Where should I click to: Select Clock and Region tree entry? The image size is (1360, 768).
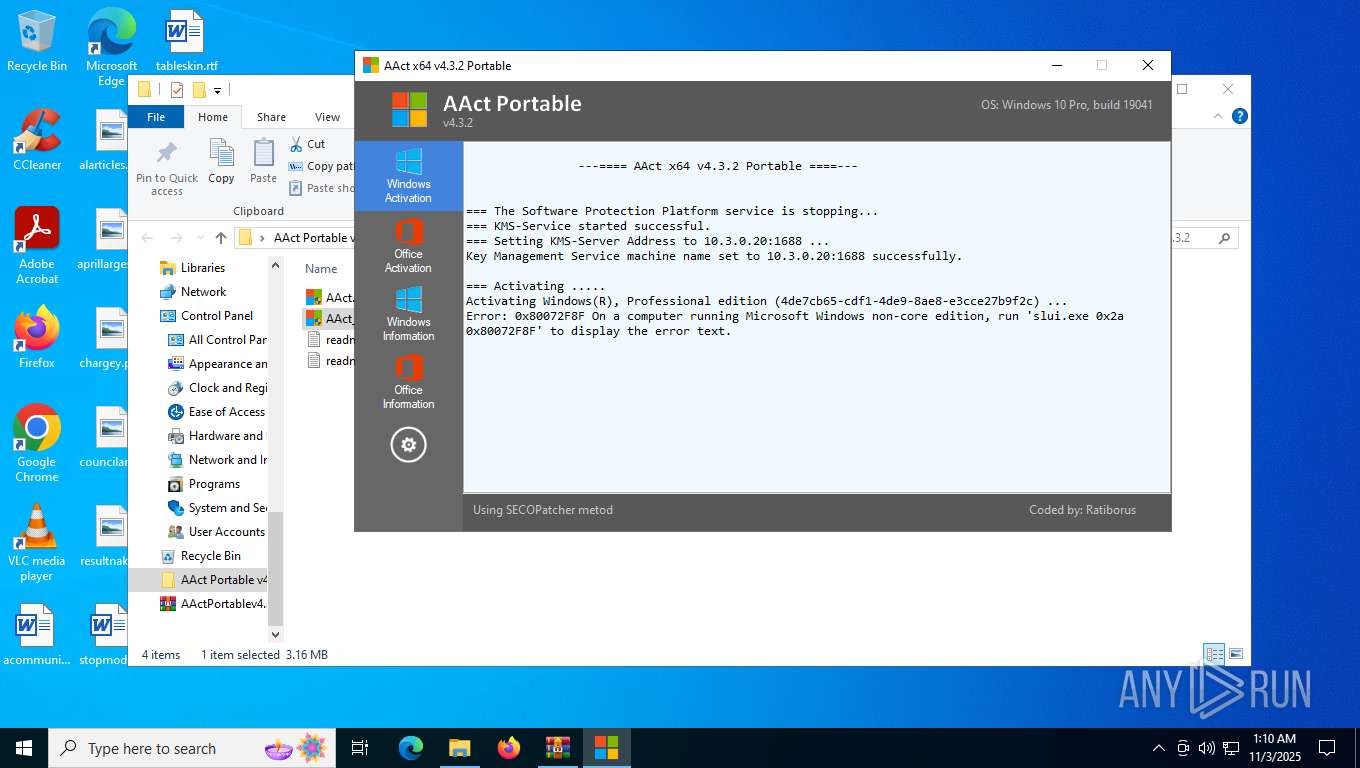click(217, 388)
